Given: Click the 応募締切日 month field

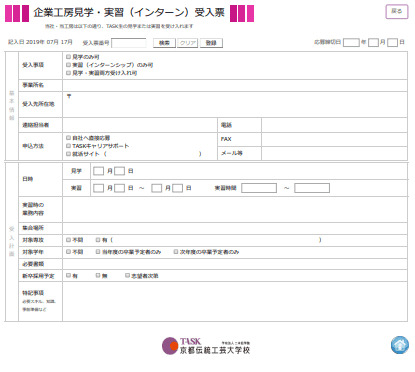Looking at the screenshot, I should tap(373, 42).
